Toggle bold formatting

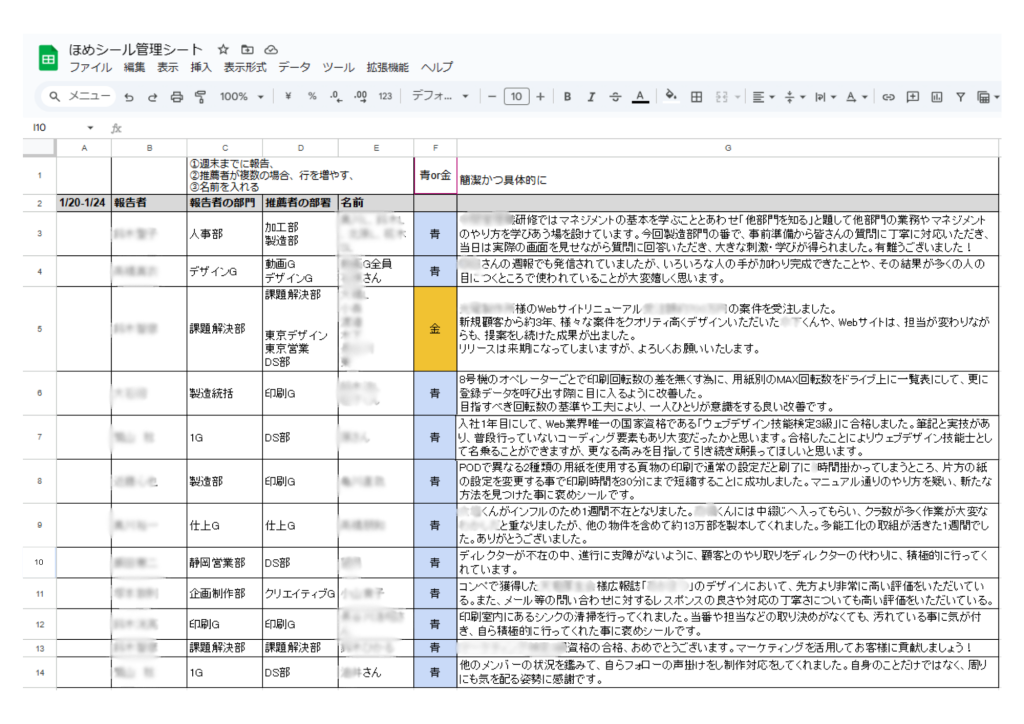coord(567,97)
